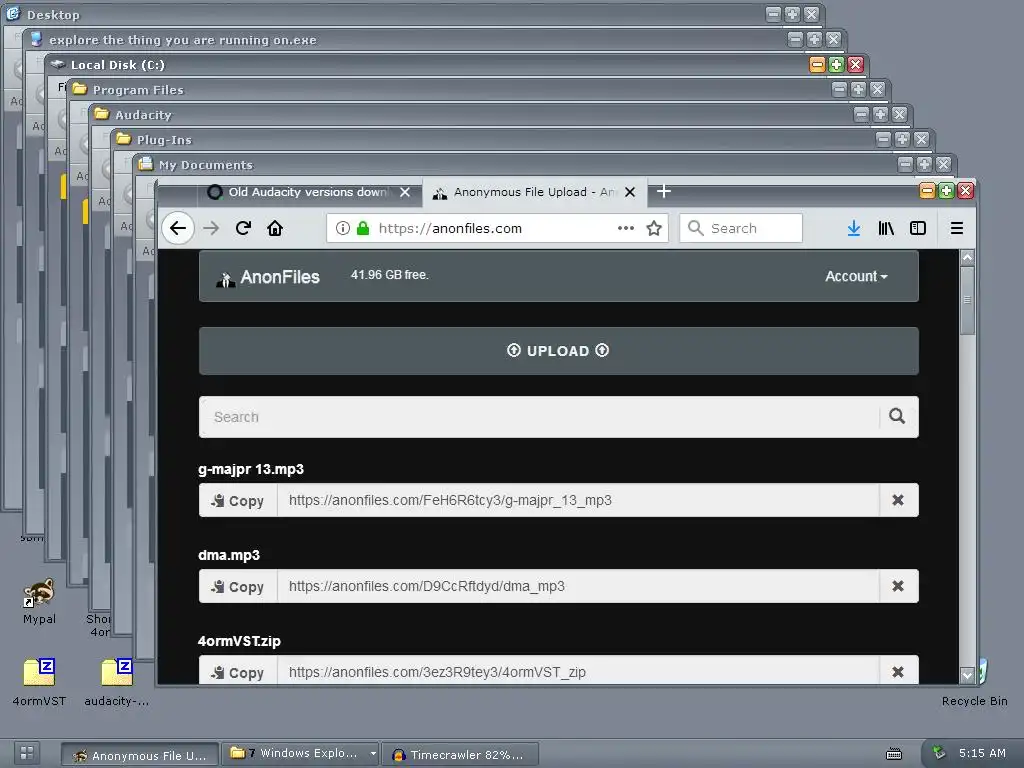Expand the Account dropdown
1024x768 pixels.
coord(856,276)
